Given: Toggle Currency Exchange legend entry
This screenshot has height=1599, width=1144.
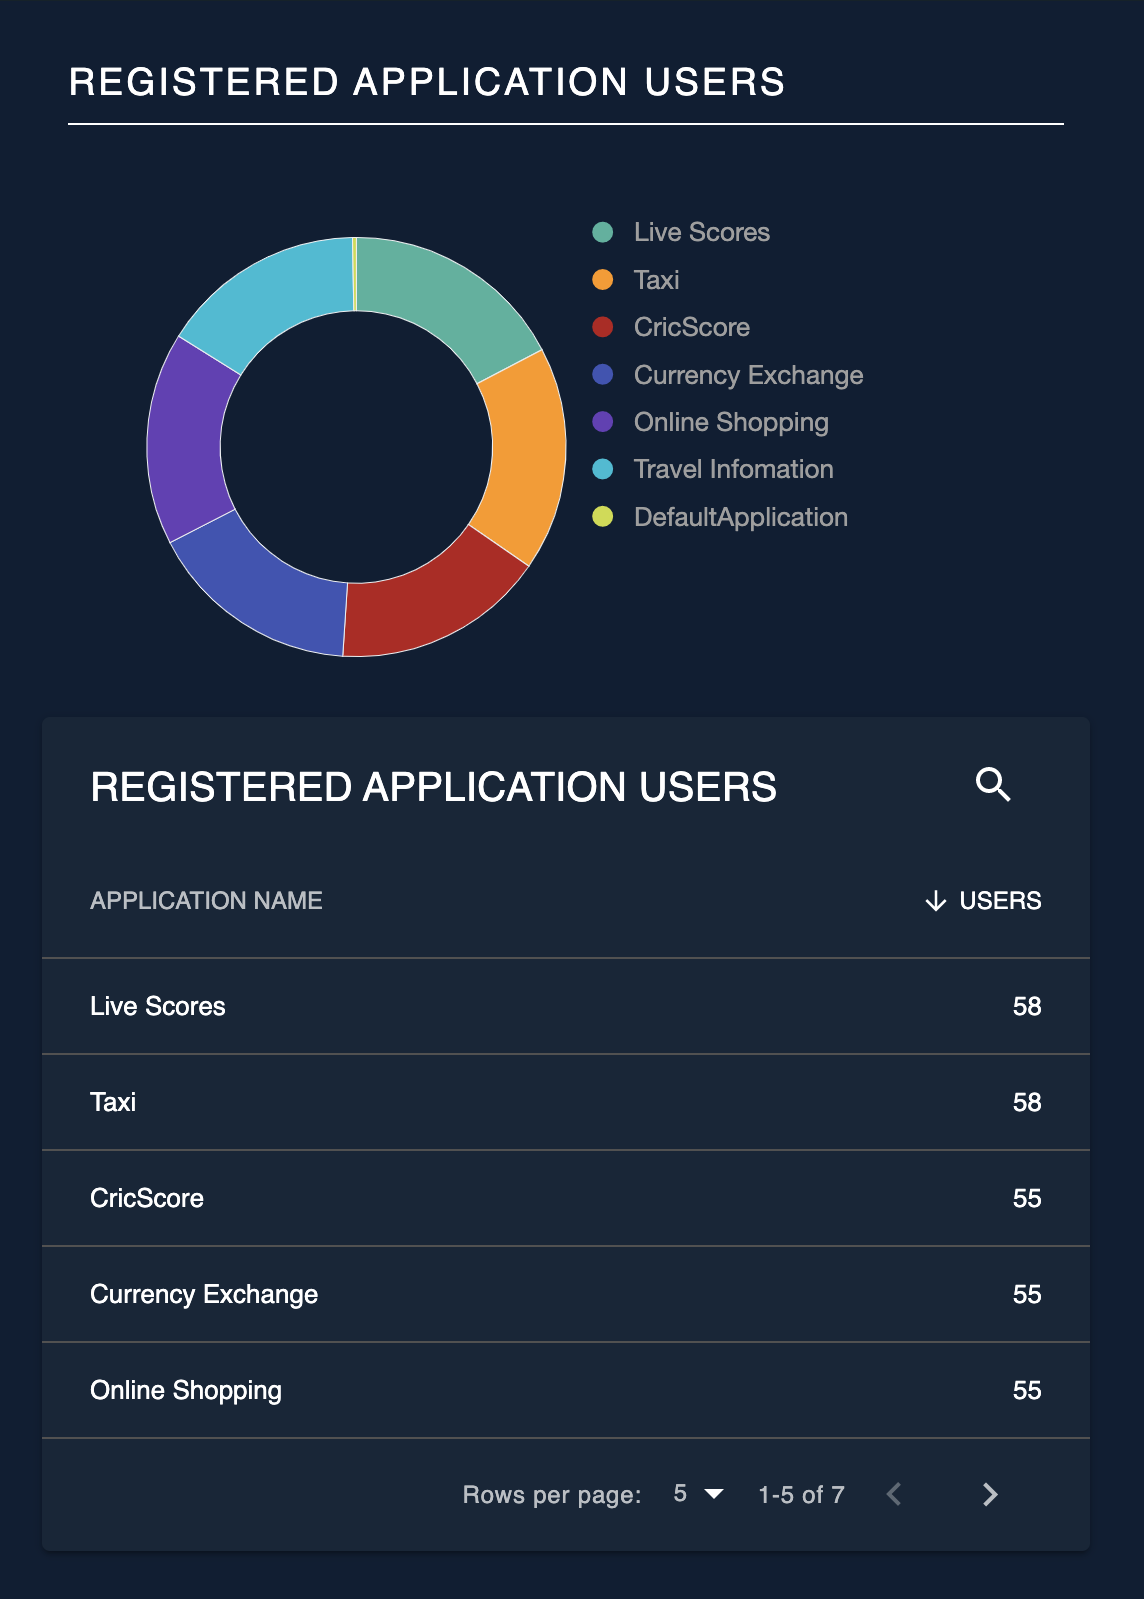Looking at the screenshot, I should pyautogui.click(x=728, y=375).
